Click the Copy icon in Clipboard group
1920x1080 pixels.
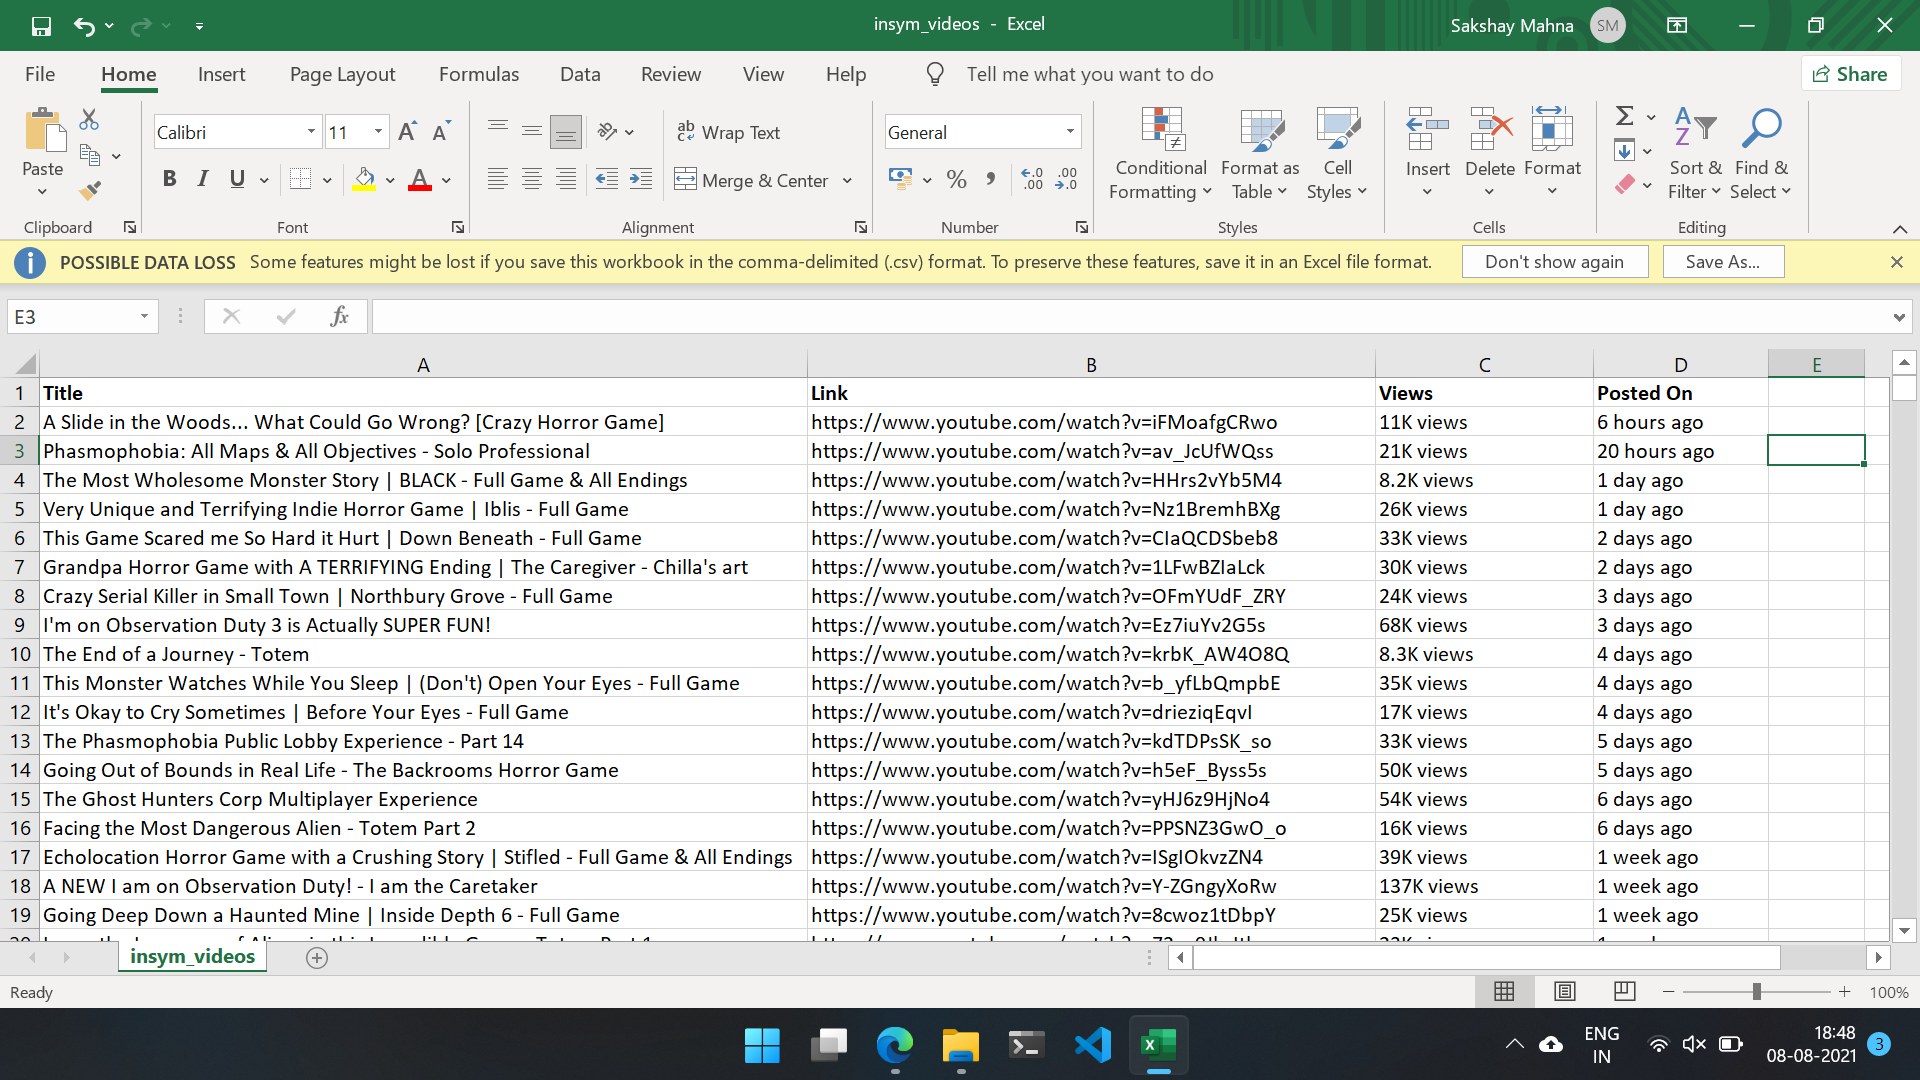click(90, 156)
